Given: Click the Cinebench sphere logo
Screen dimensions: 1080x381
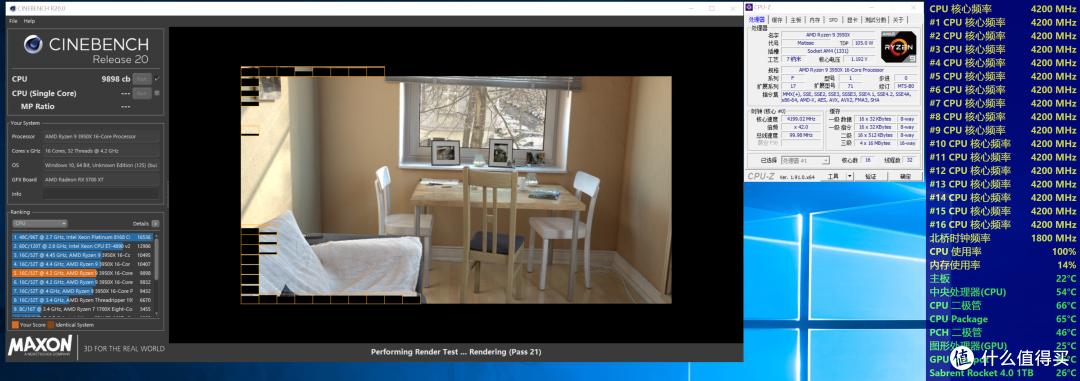Looking at the screenshot, I should 33,45.
